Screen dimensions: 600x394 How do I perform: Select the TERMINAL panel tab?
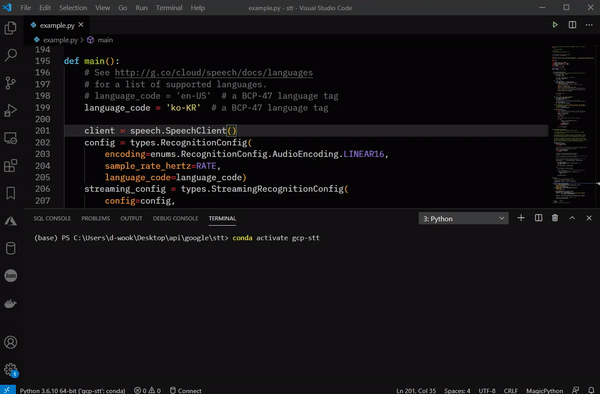[222, 218]
